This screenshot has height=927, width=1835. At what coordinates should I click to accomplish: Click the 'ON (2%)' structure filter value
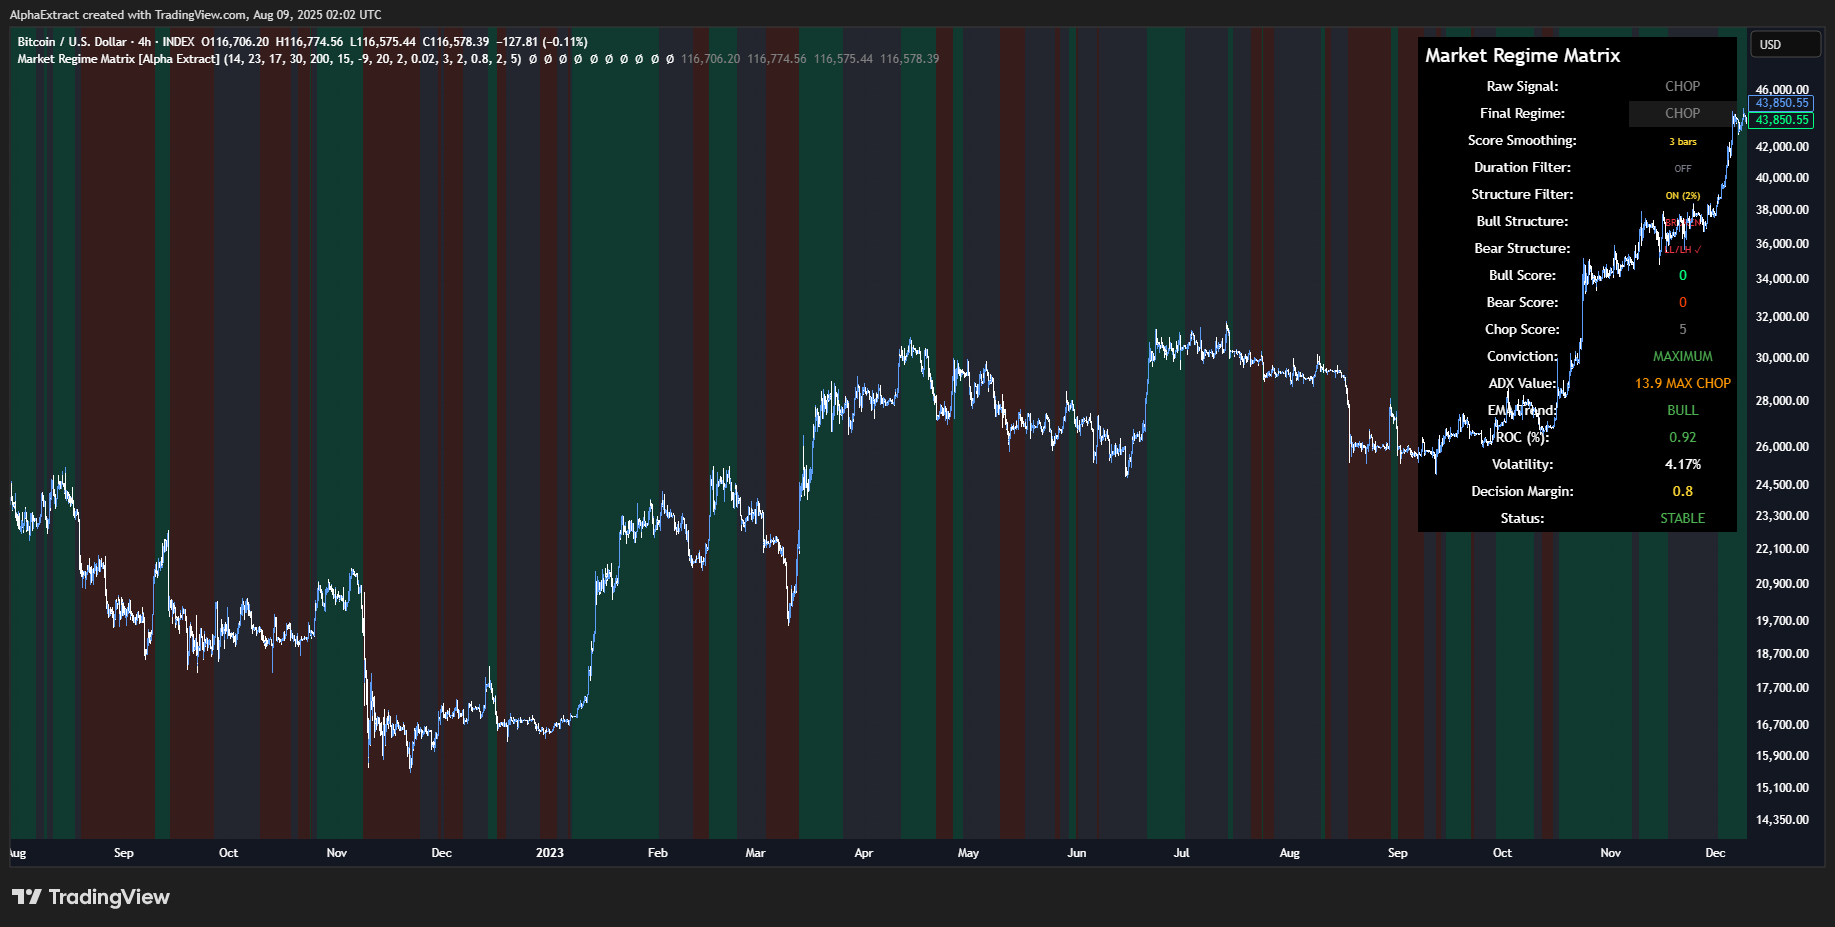click(1682, 196)
